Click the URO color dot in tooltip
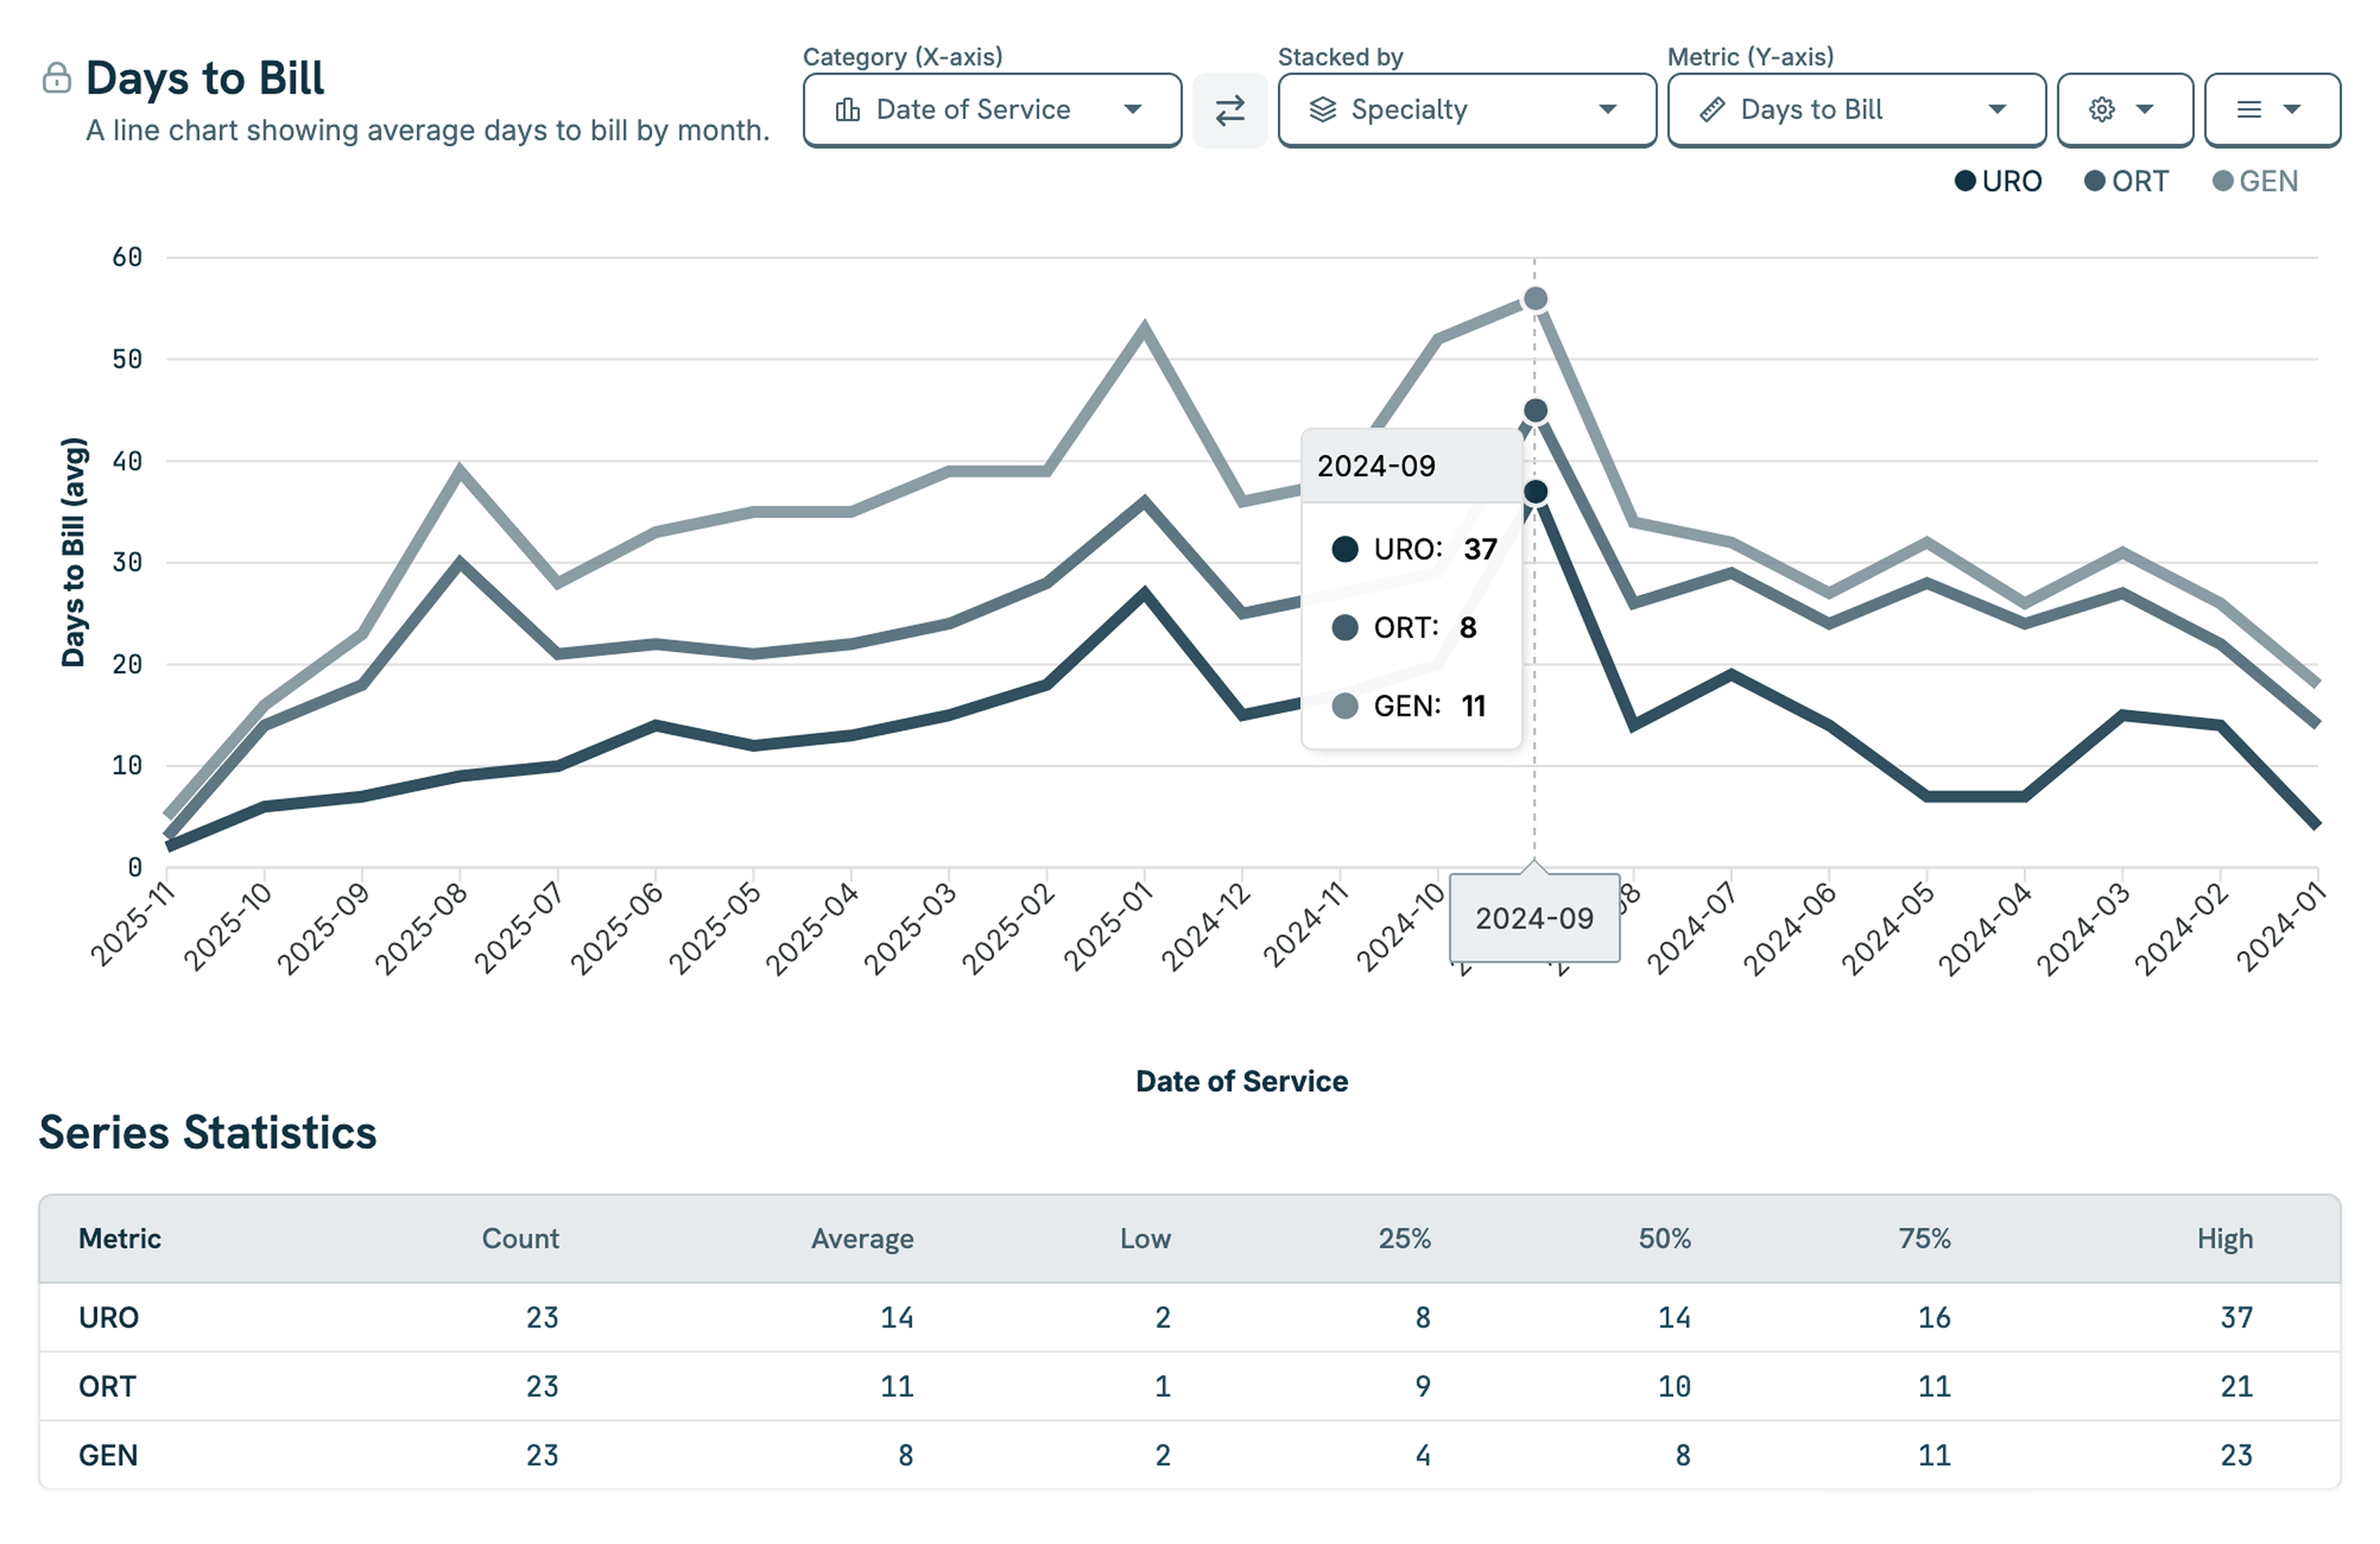Image resolution: width=2380 pixels, height=1544 pixels. [x=1345, y=549]
